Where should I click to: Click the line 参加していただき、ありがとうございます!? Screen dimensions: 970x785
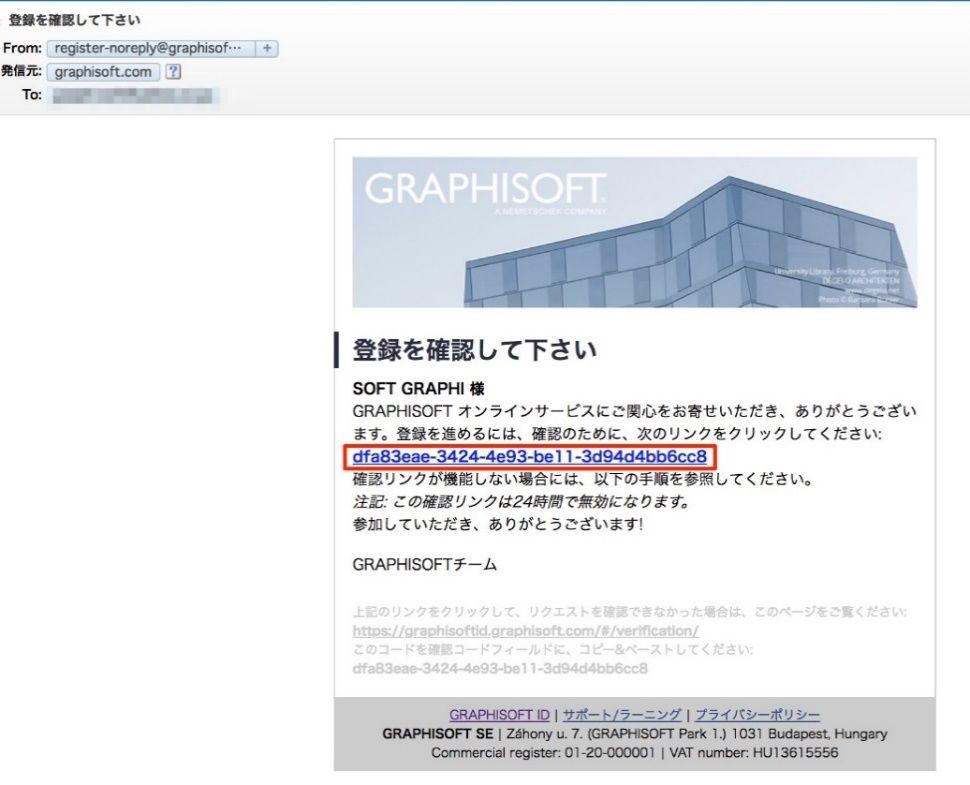pos(498,524)
